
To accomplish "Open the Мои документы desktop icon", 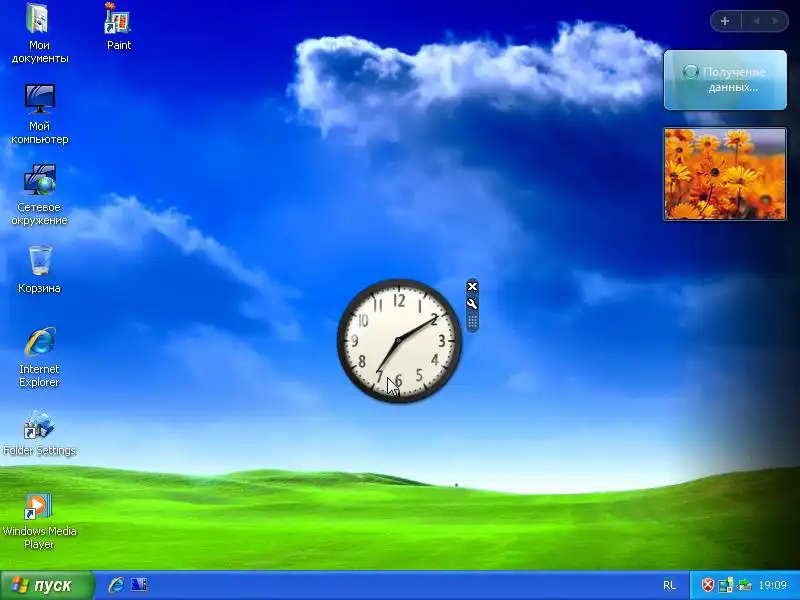I will 39,33.
